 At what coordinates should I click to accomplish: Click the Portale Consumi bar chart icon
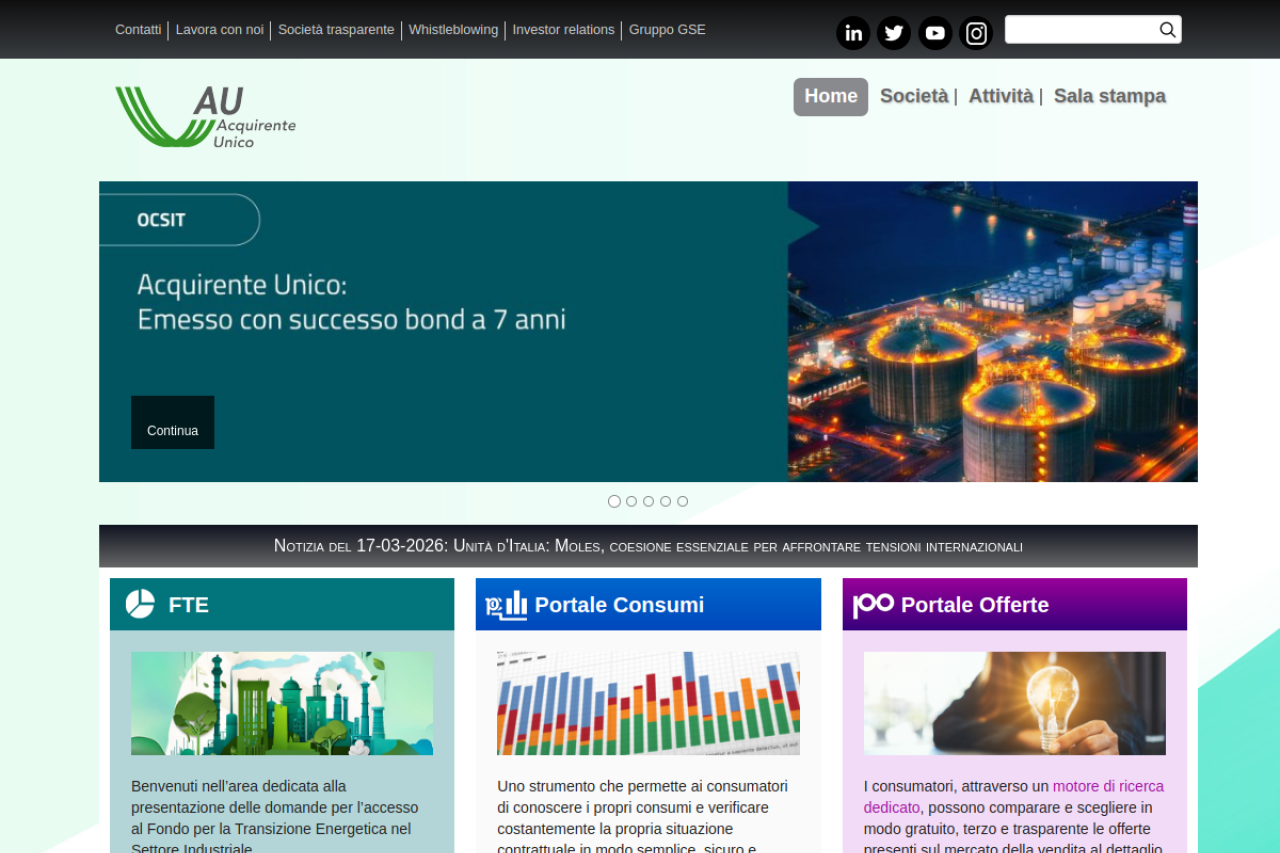click(x=506, y=604)
